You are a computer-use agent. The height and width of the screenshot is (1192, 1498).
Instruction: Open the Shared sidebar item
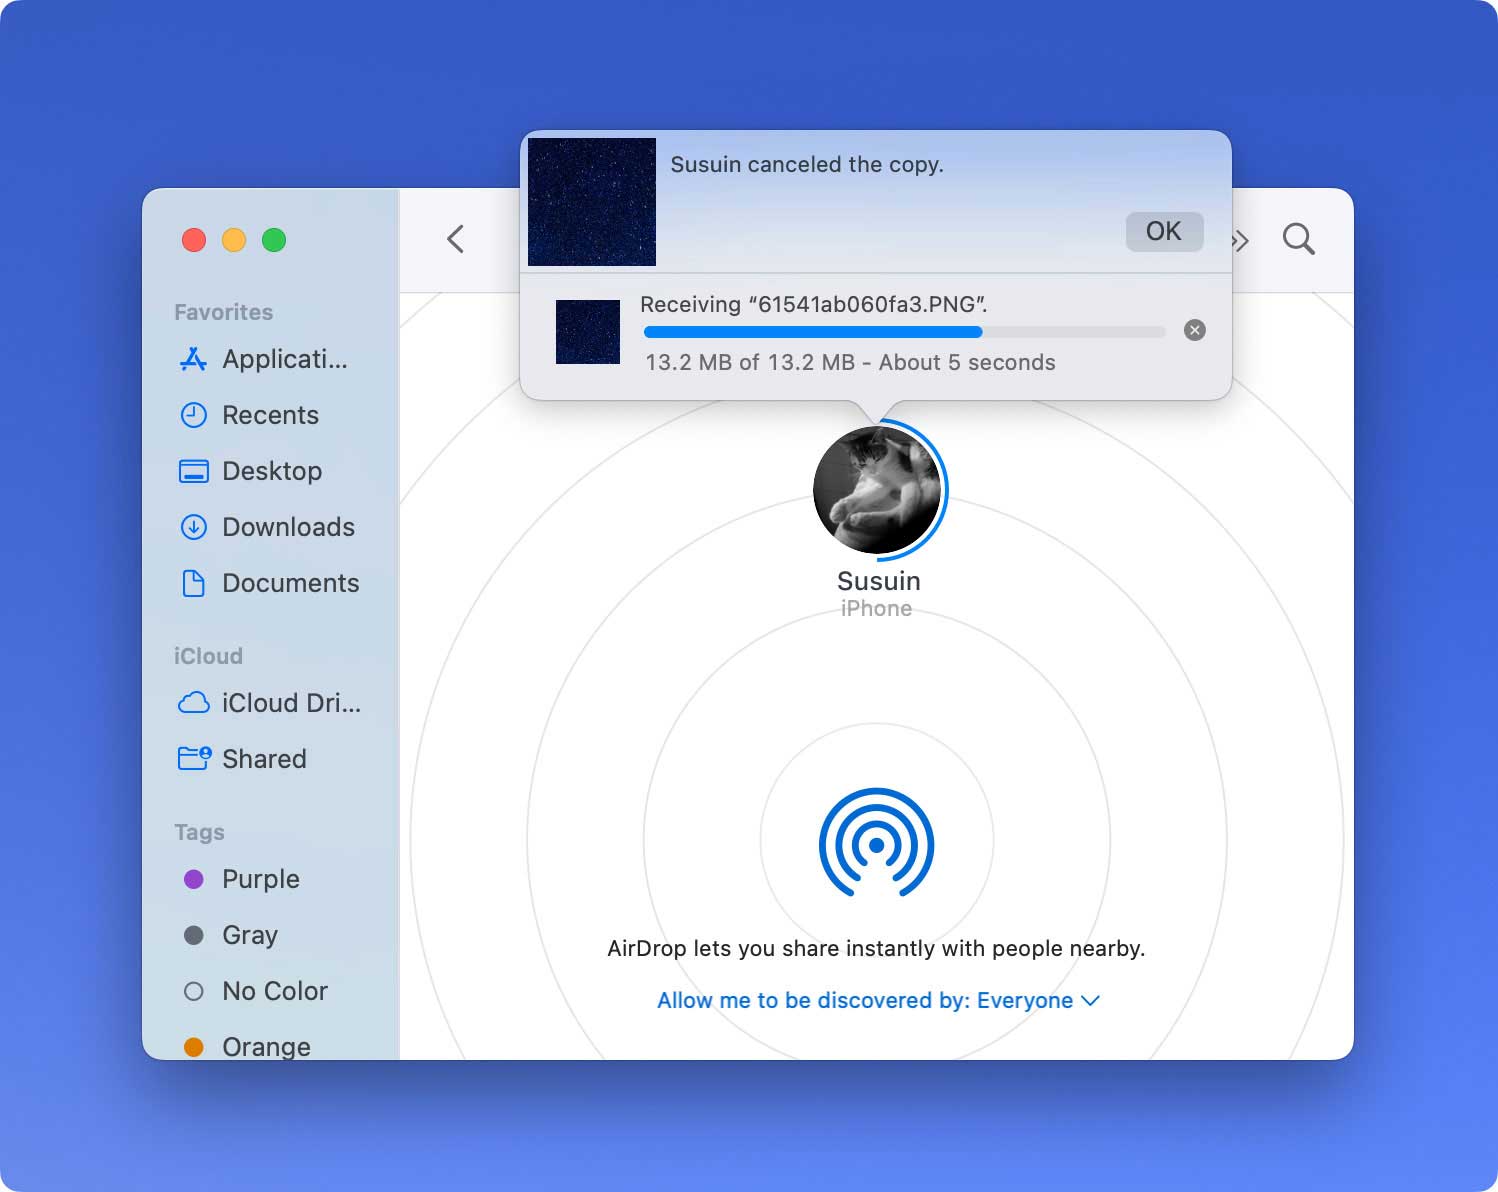(x=242, y=759)
